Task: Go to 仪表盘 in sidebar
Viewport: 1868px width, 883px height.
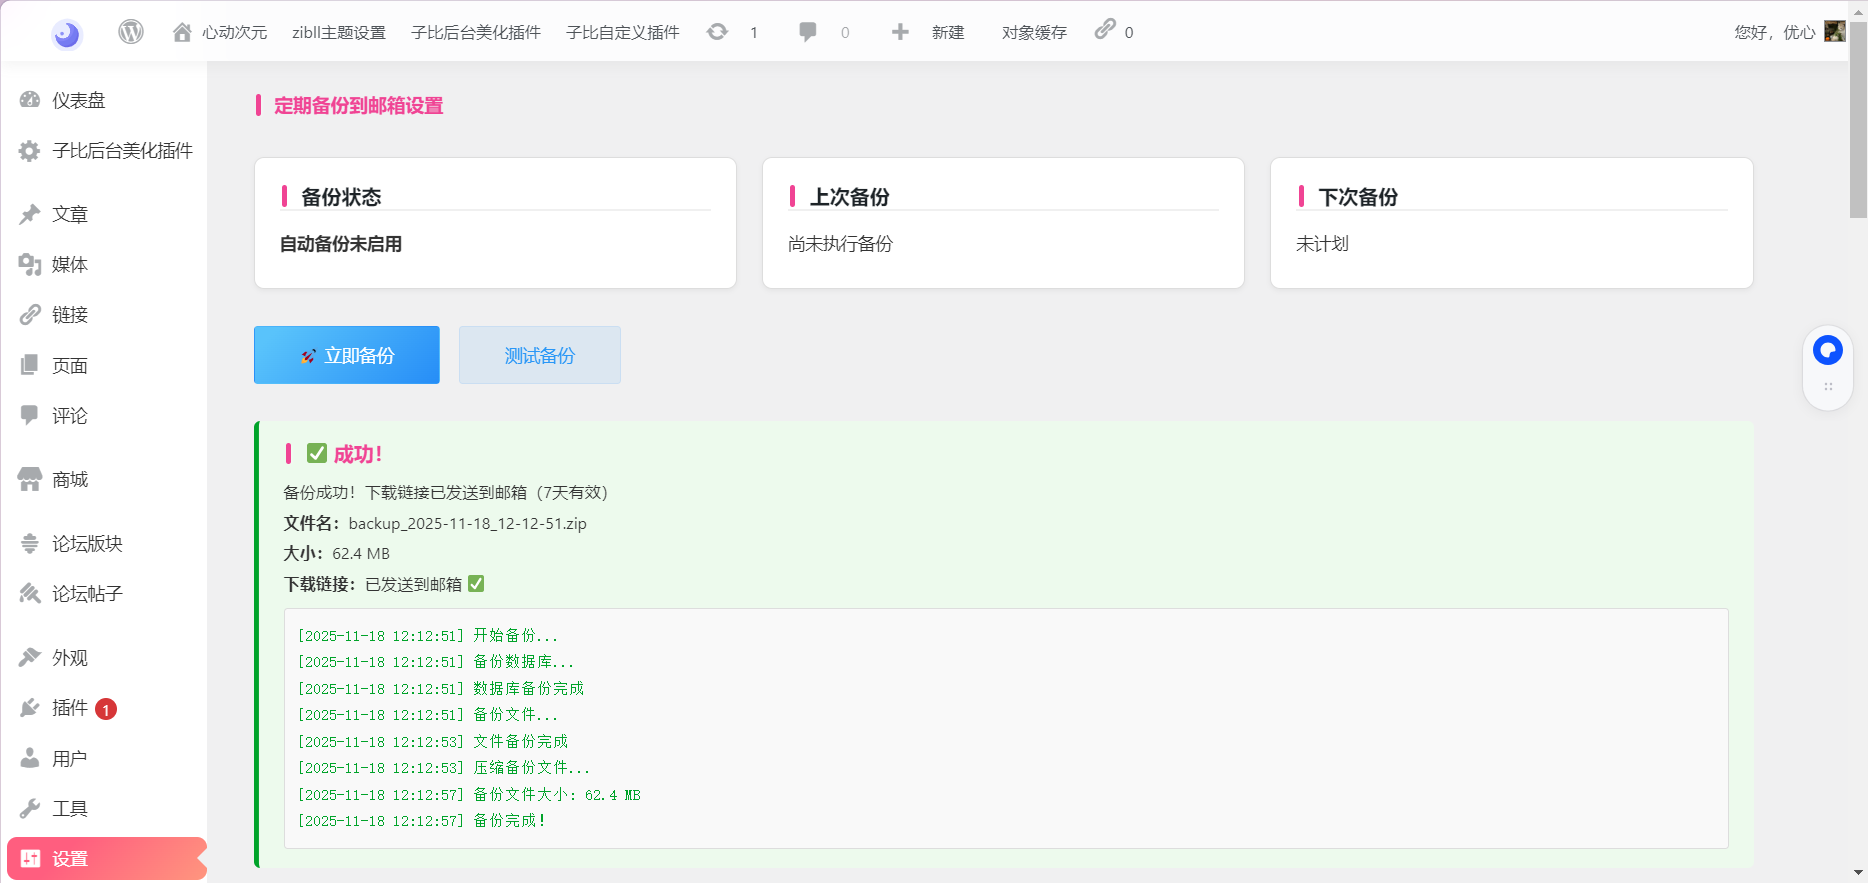Action: pos(79,100)
